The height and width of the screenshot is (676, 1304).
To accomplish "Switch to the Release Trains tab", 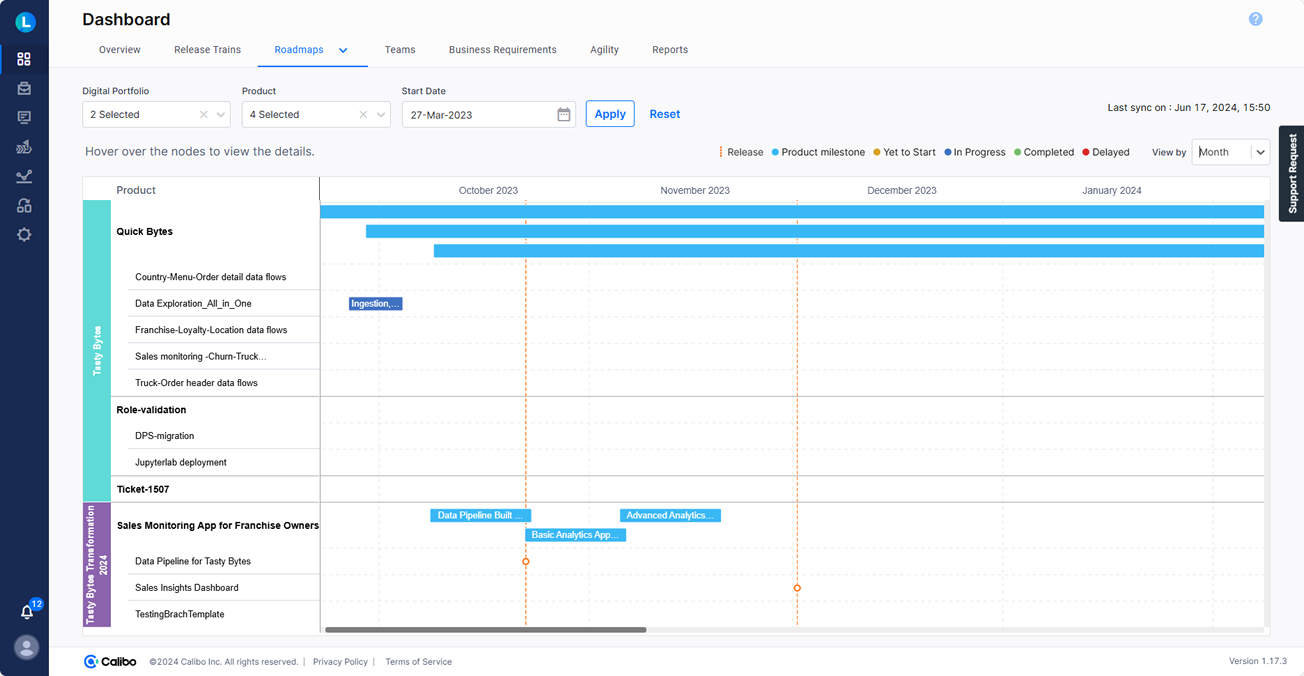I will point(207,49).
